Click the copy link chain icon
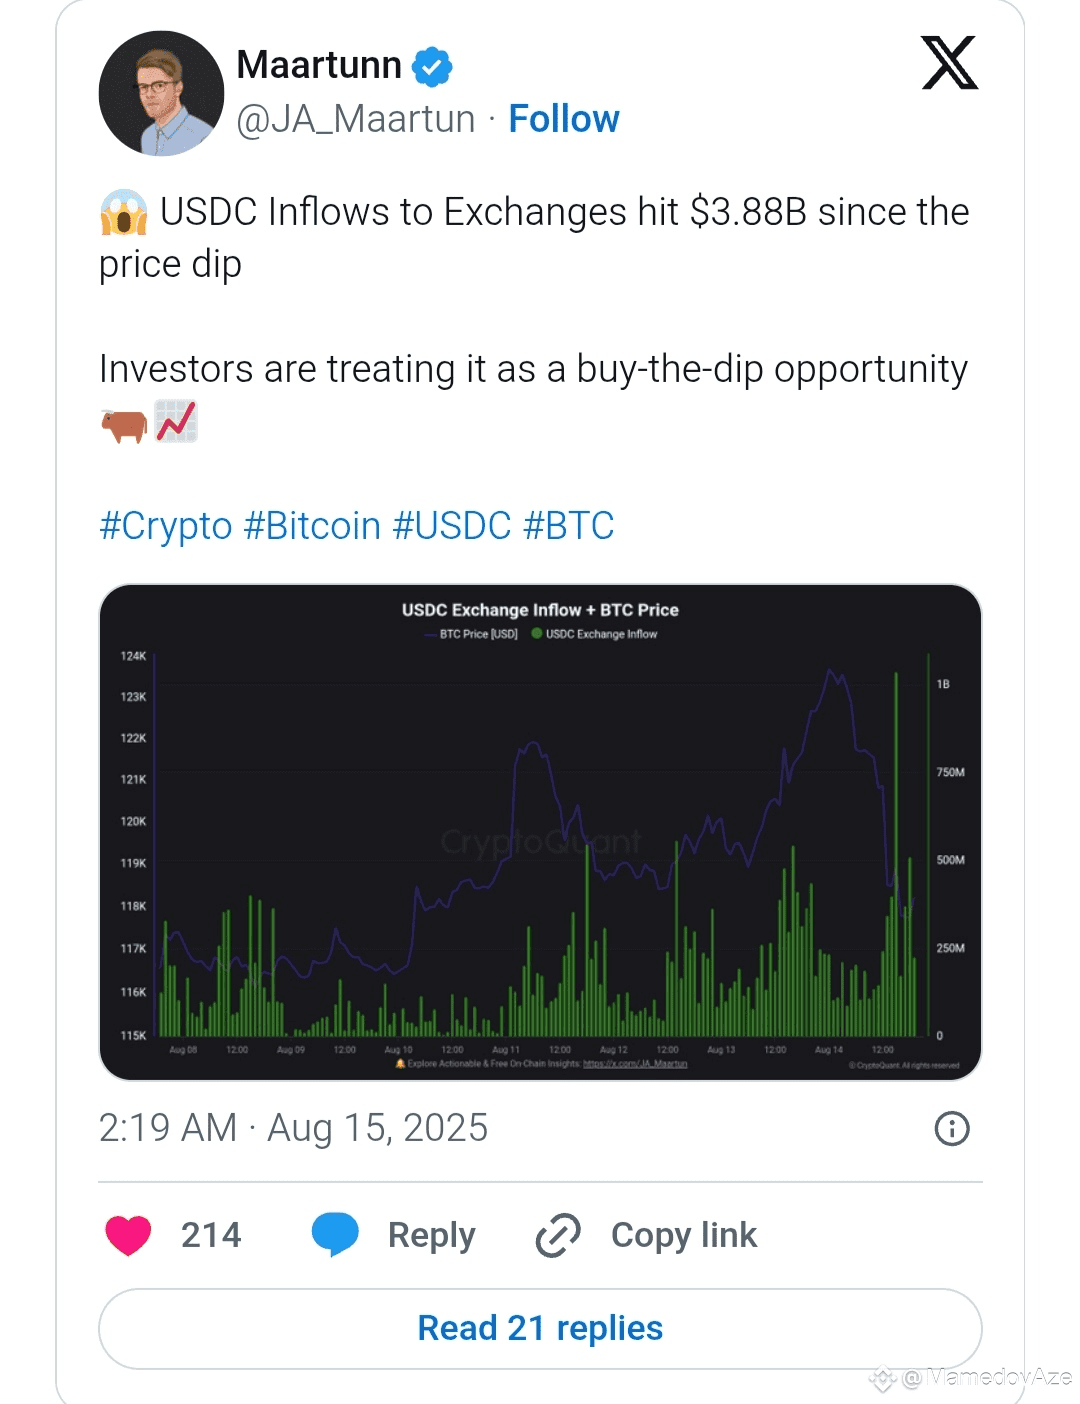Viewport: 1080px width, 1404px height. click(x=558, y=1235)
